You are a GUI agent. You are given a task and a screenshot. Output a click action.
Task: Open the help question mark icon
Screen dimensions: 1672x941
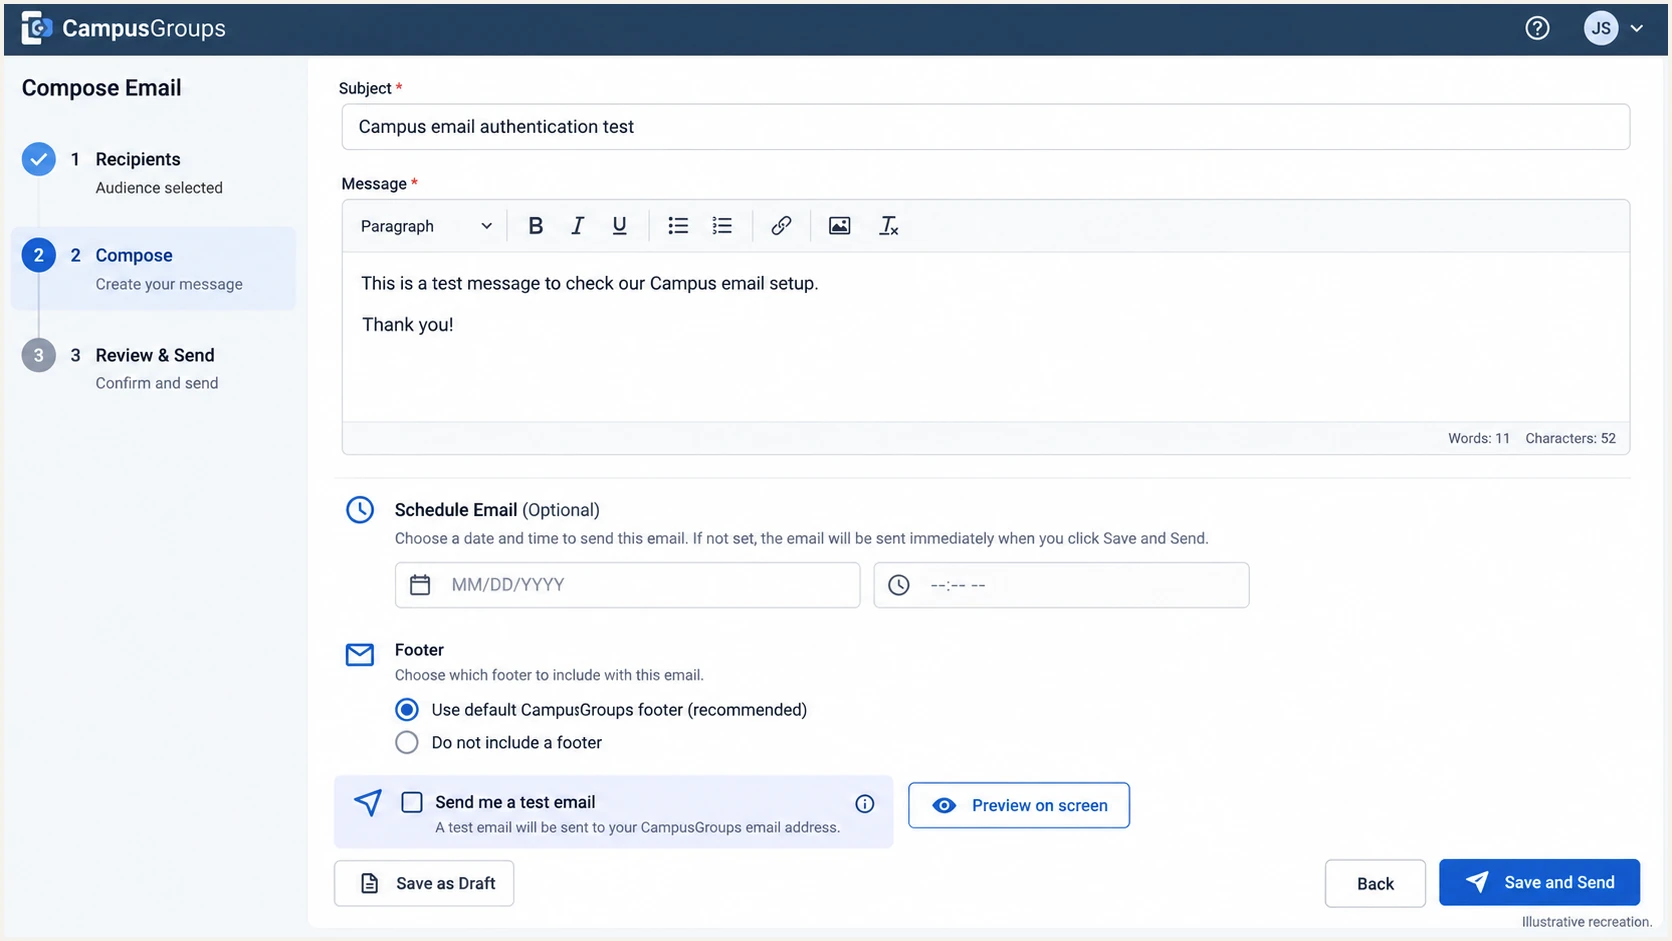tap(1537, 28)
